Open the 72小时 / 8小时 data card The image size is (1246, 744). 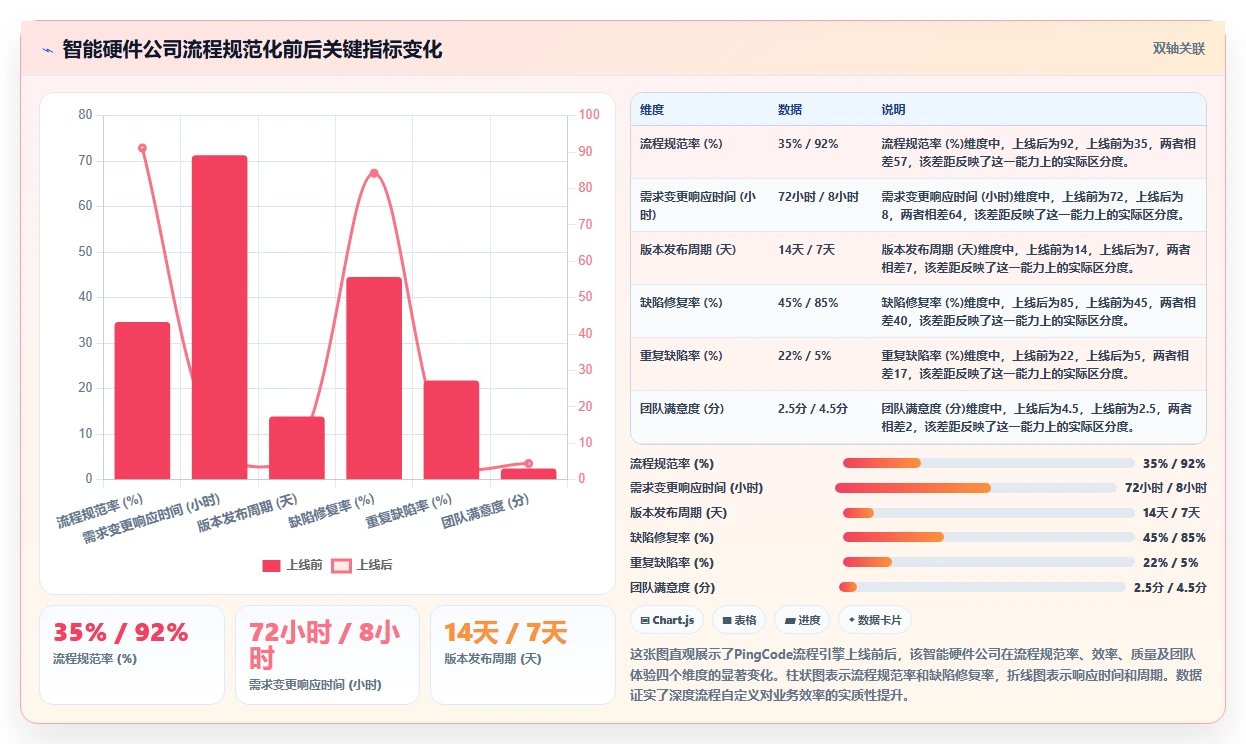point(327,655)
